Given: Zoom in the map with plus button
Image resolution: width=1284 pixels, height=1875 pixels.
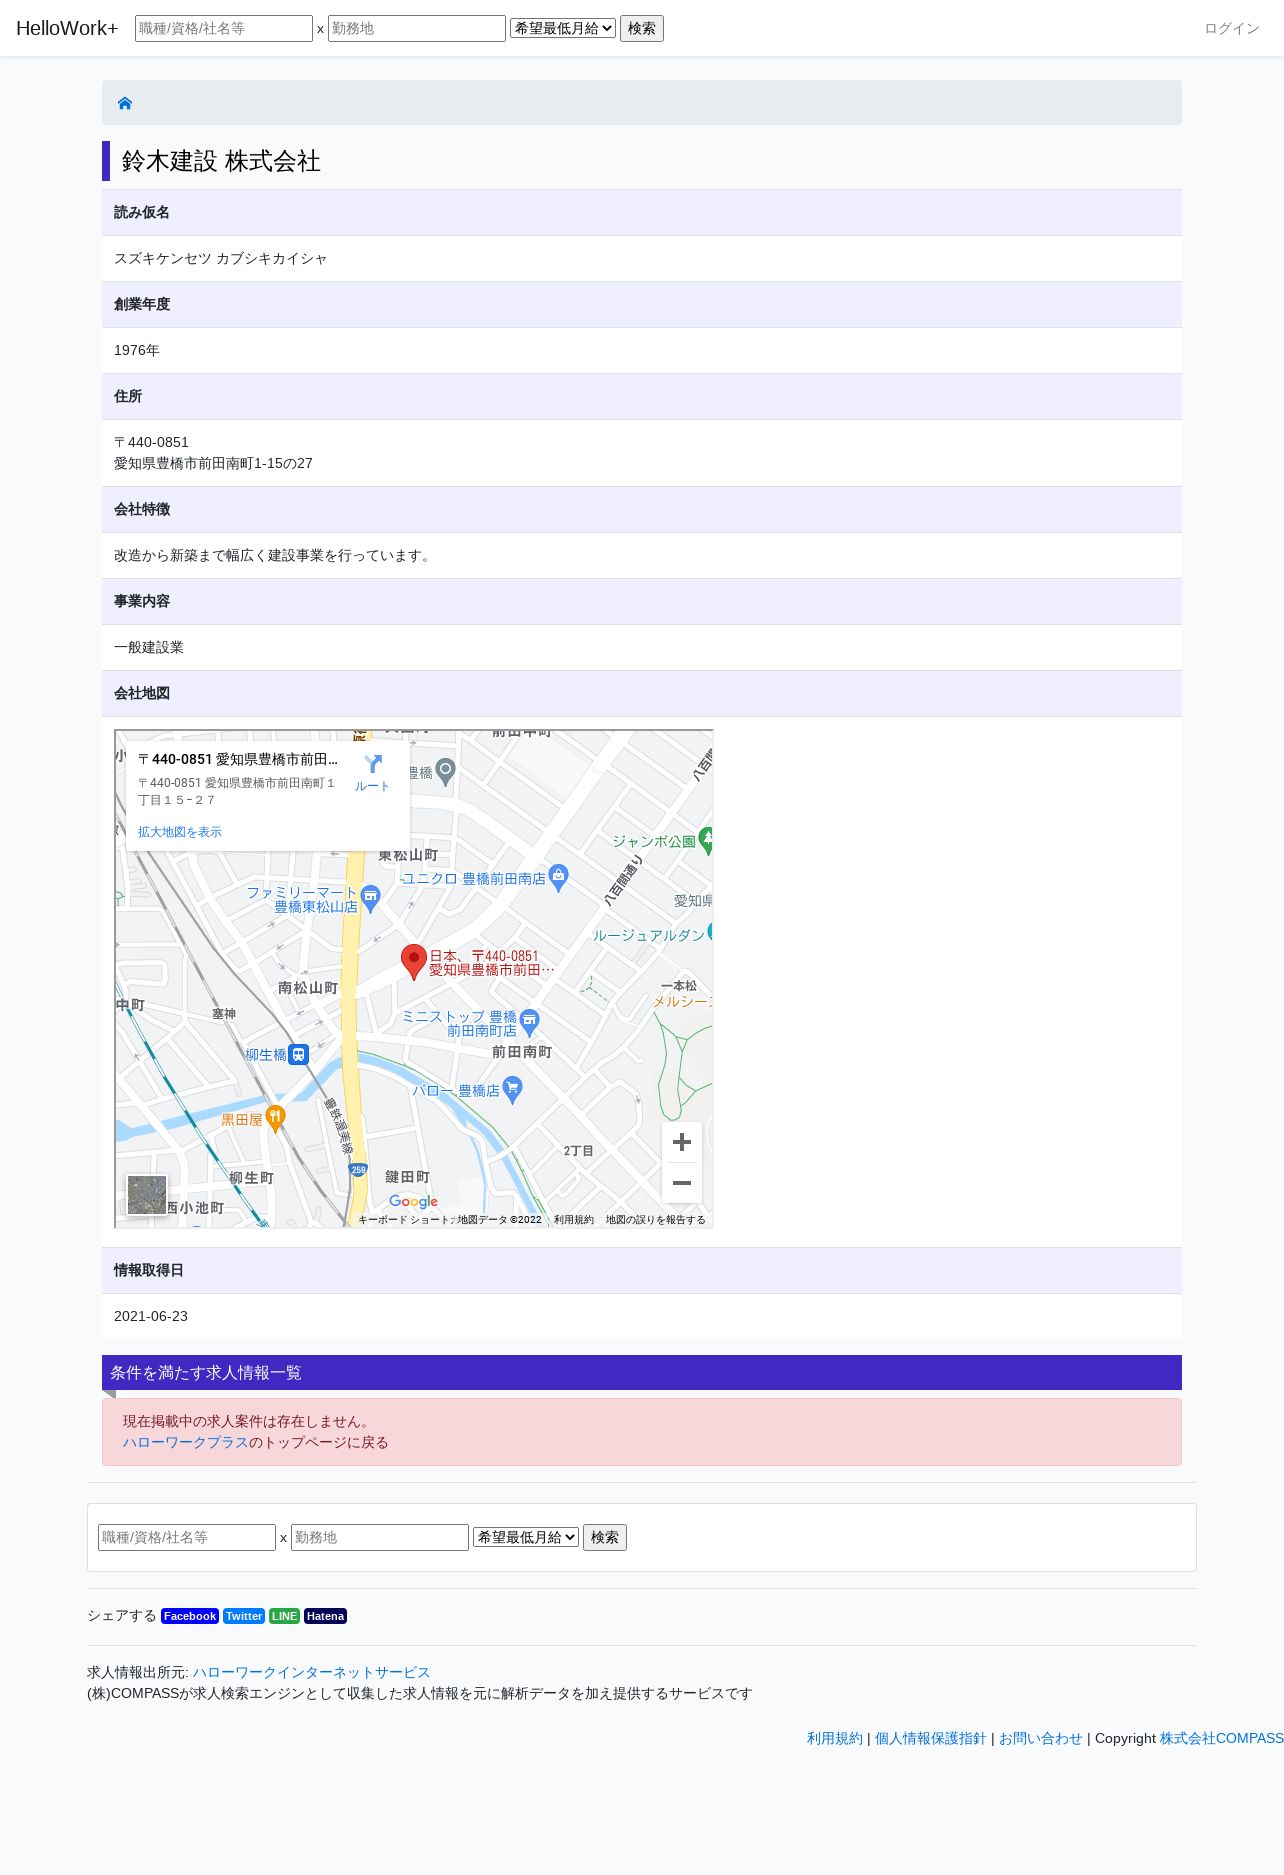Looking at the screenshot, I should [x=682, y=1142].
